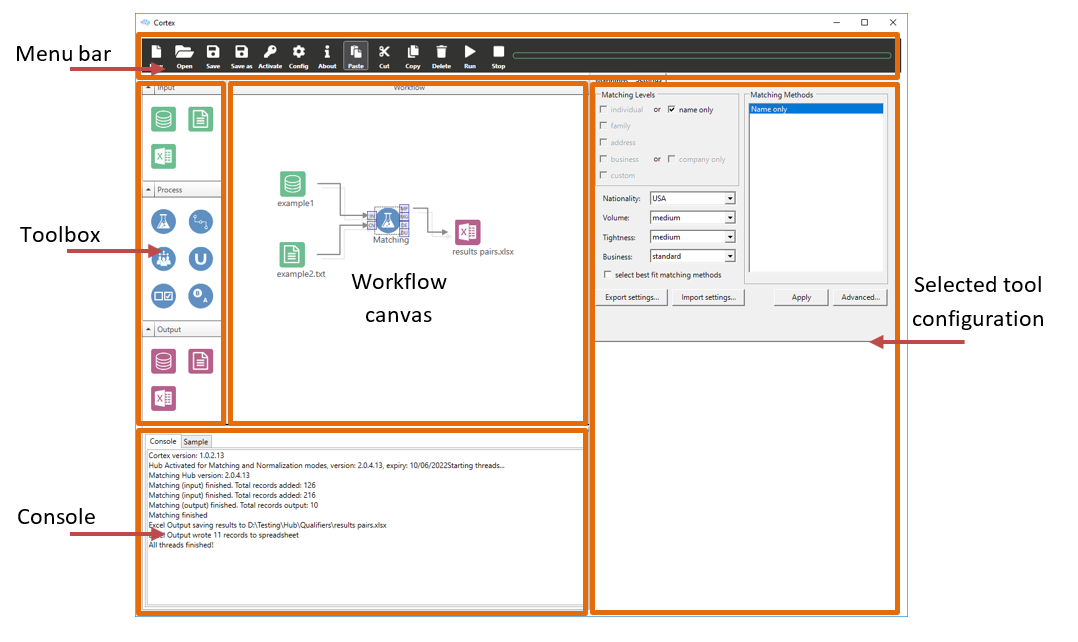Choose Save as in the toolbar
Image resolution: width=1078 pixels, height=642 pixels.
pos(241,55)
